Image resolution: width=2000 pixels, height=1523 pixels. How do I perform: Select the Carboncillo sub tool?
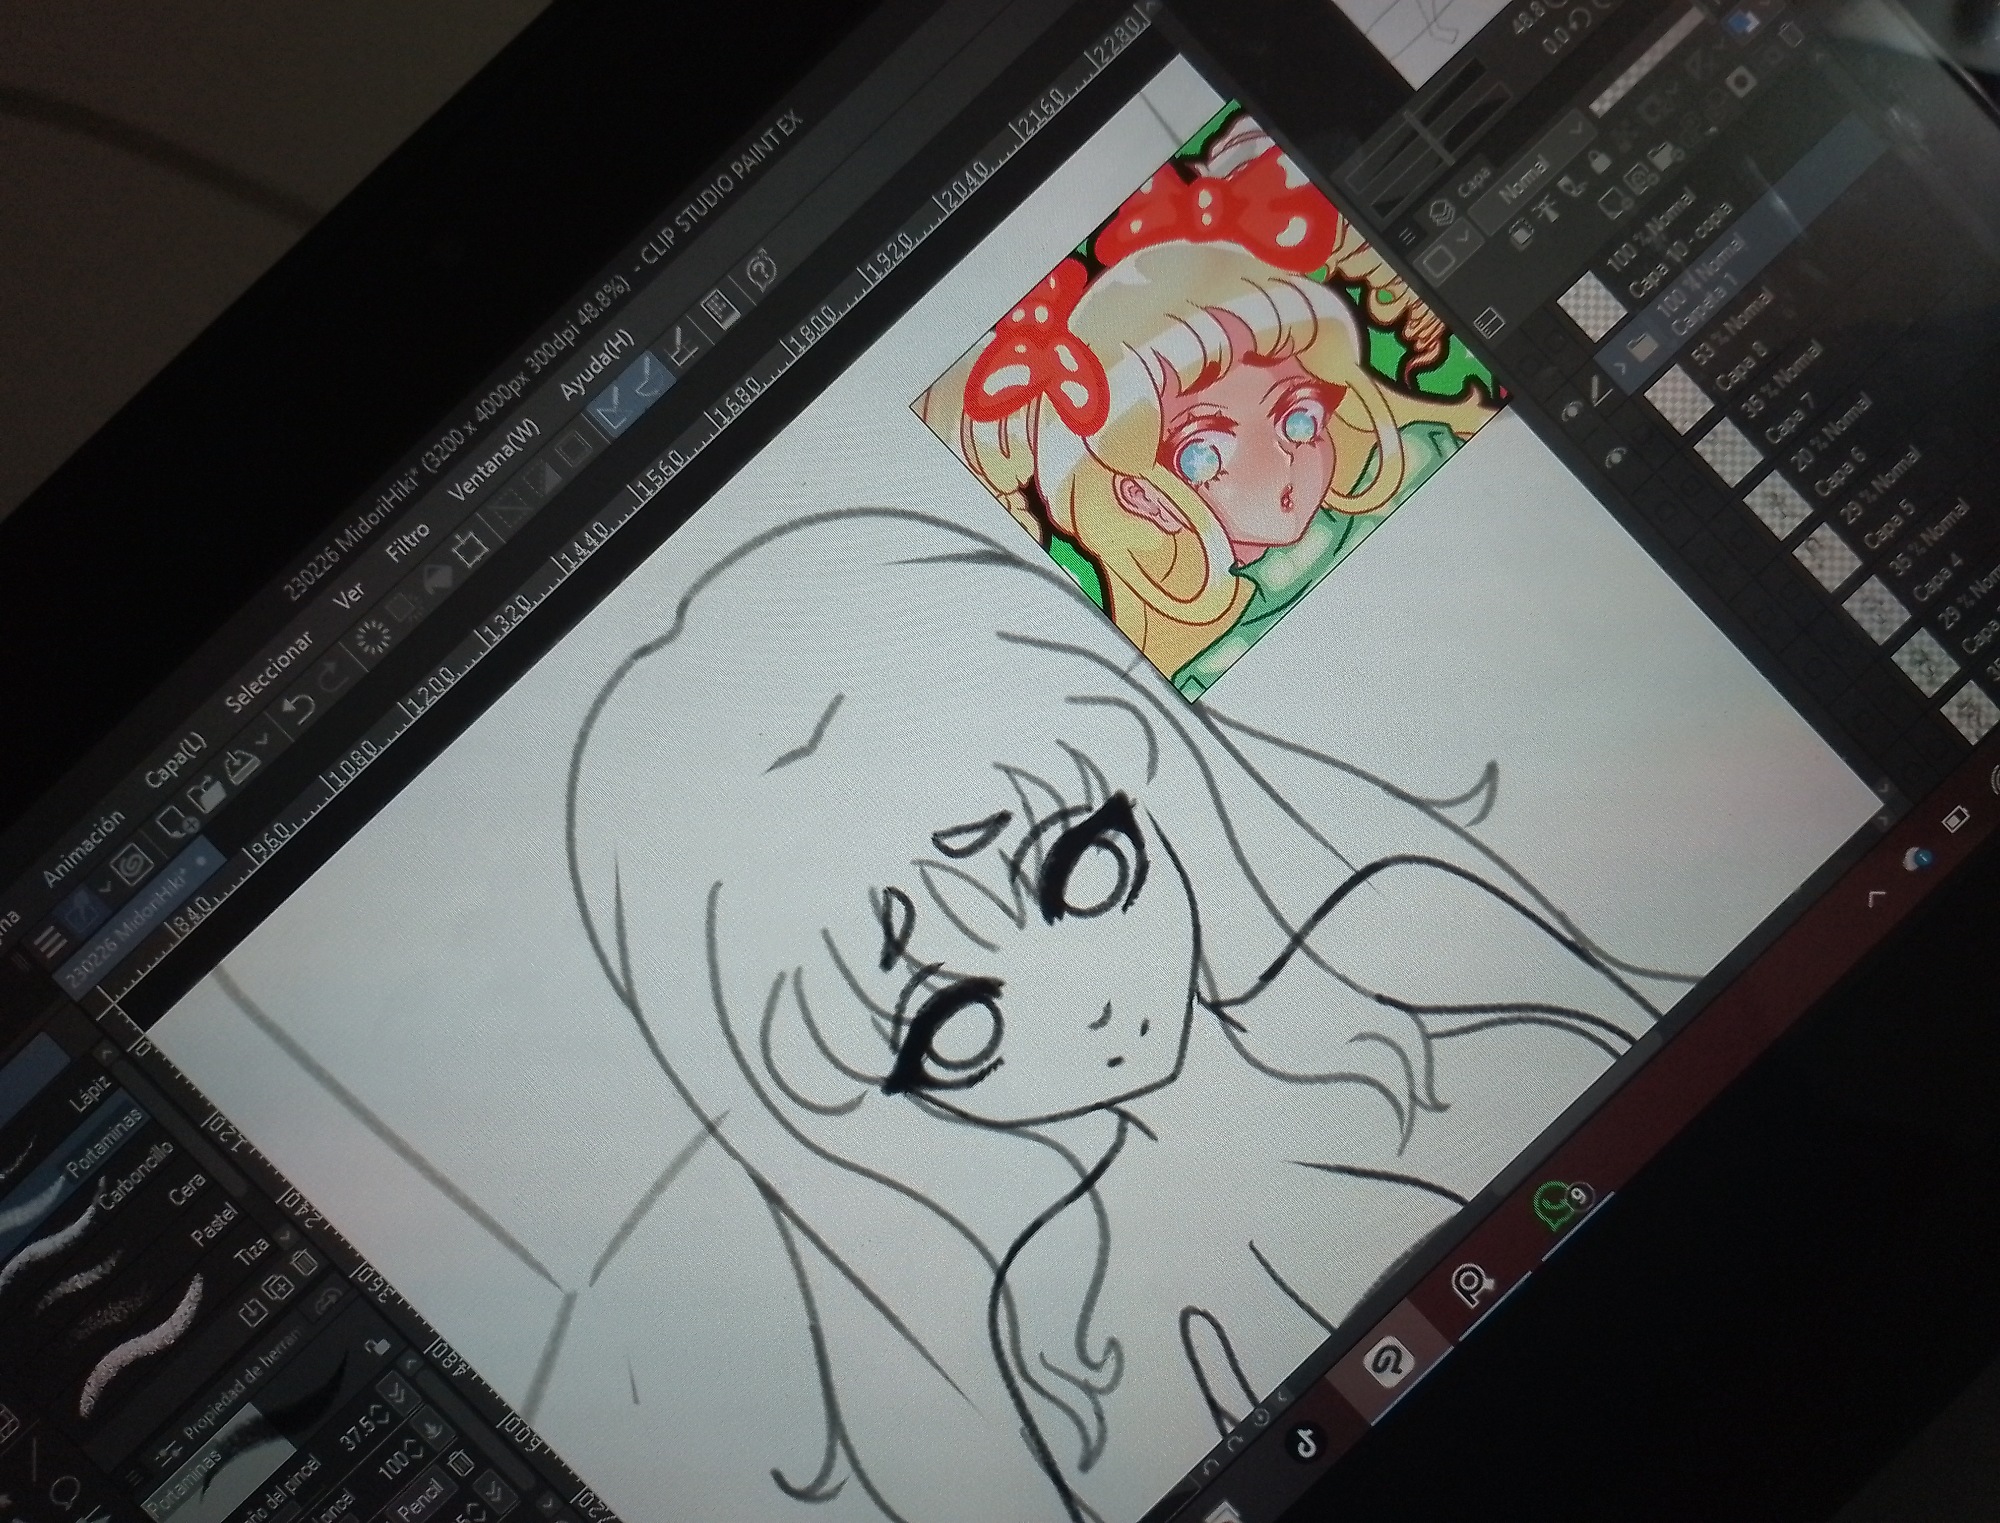[x=138, y=1178]
